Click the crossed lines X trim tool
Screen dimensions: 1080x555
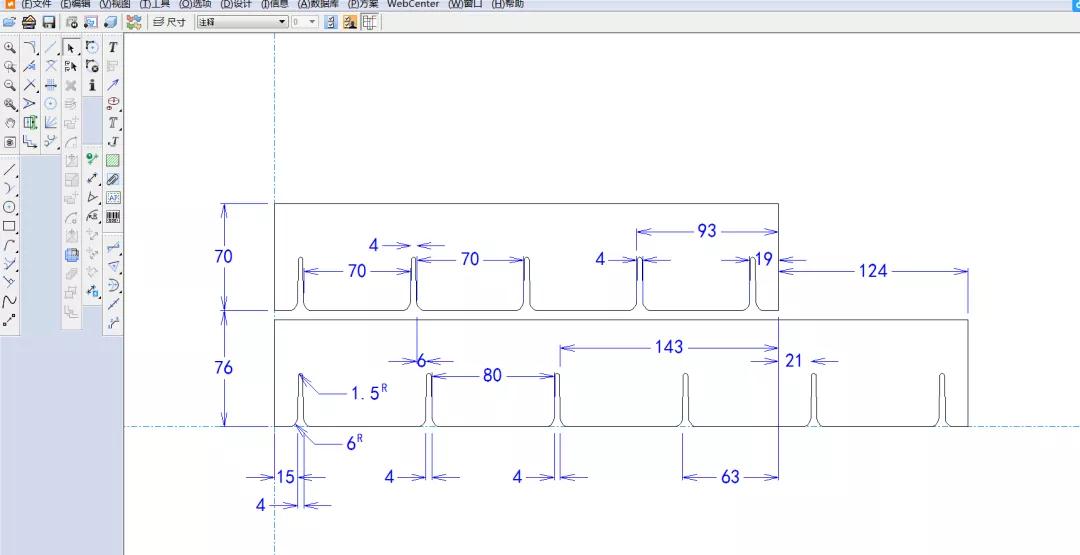point(30,85)
